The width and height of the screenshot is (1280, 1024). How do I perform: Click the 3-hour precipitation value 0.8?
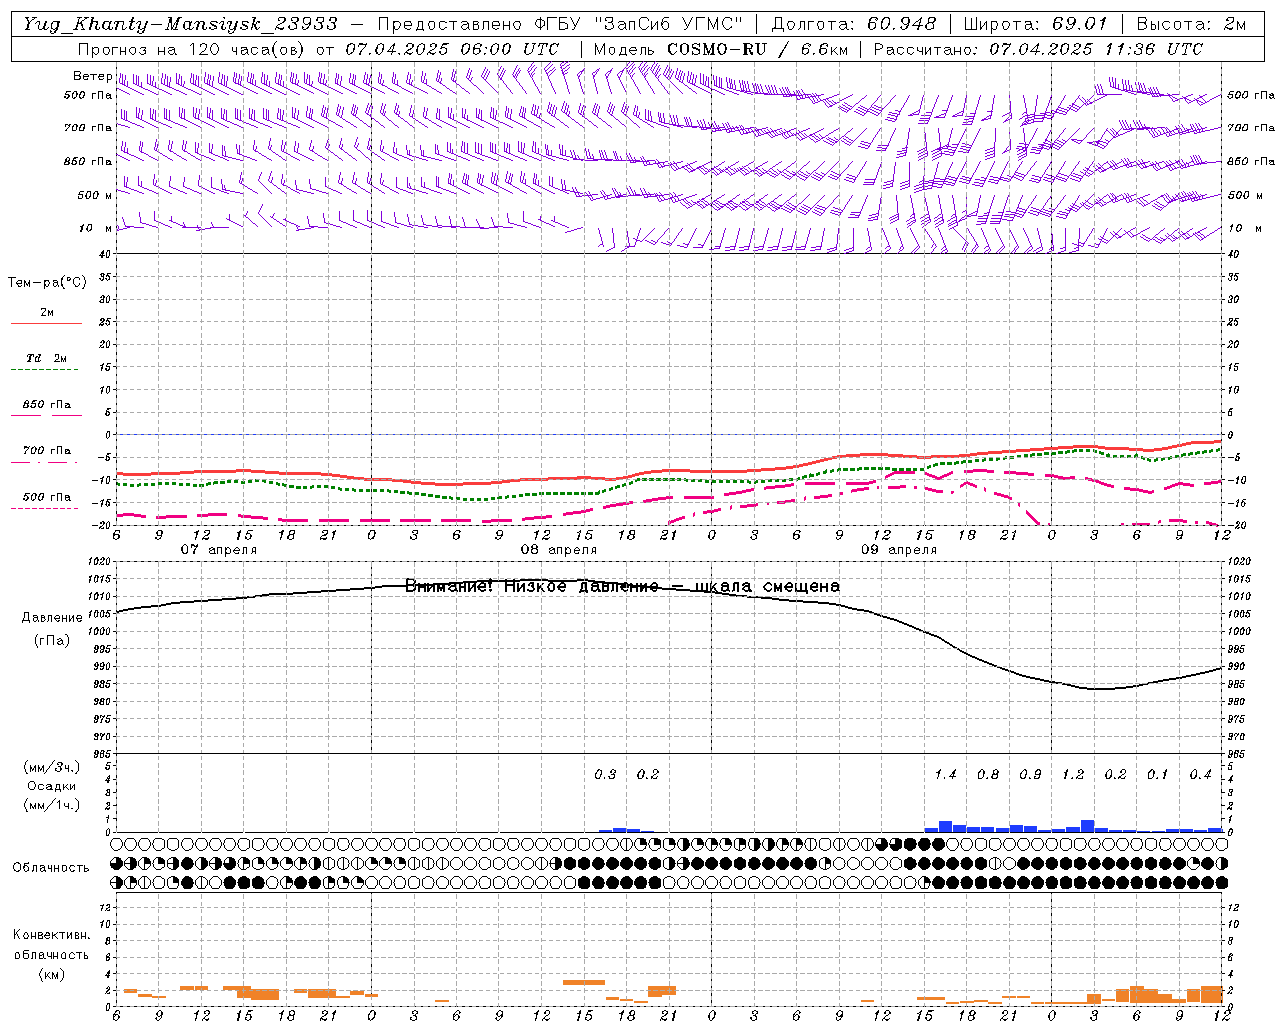[988, 775]
